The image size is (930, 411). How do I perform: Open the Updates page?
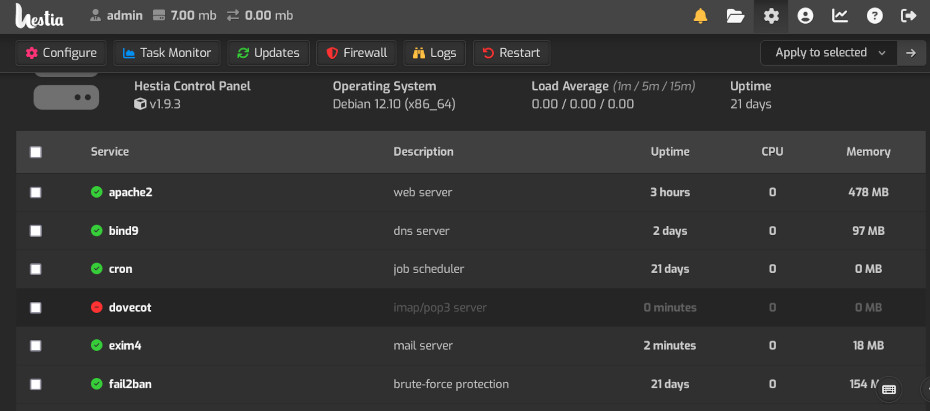pos(268,53)
